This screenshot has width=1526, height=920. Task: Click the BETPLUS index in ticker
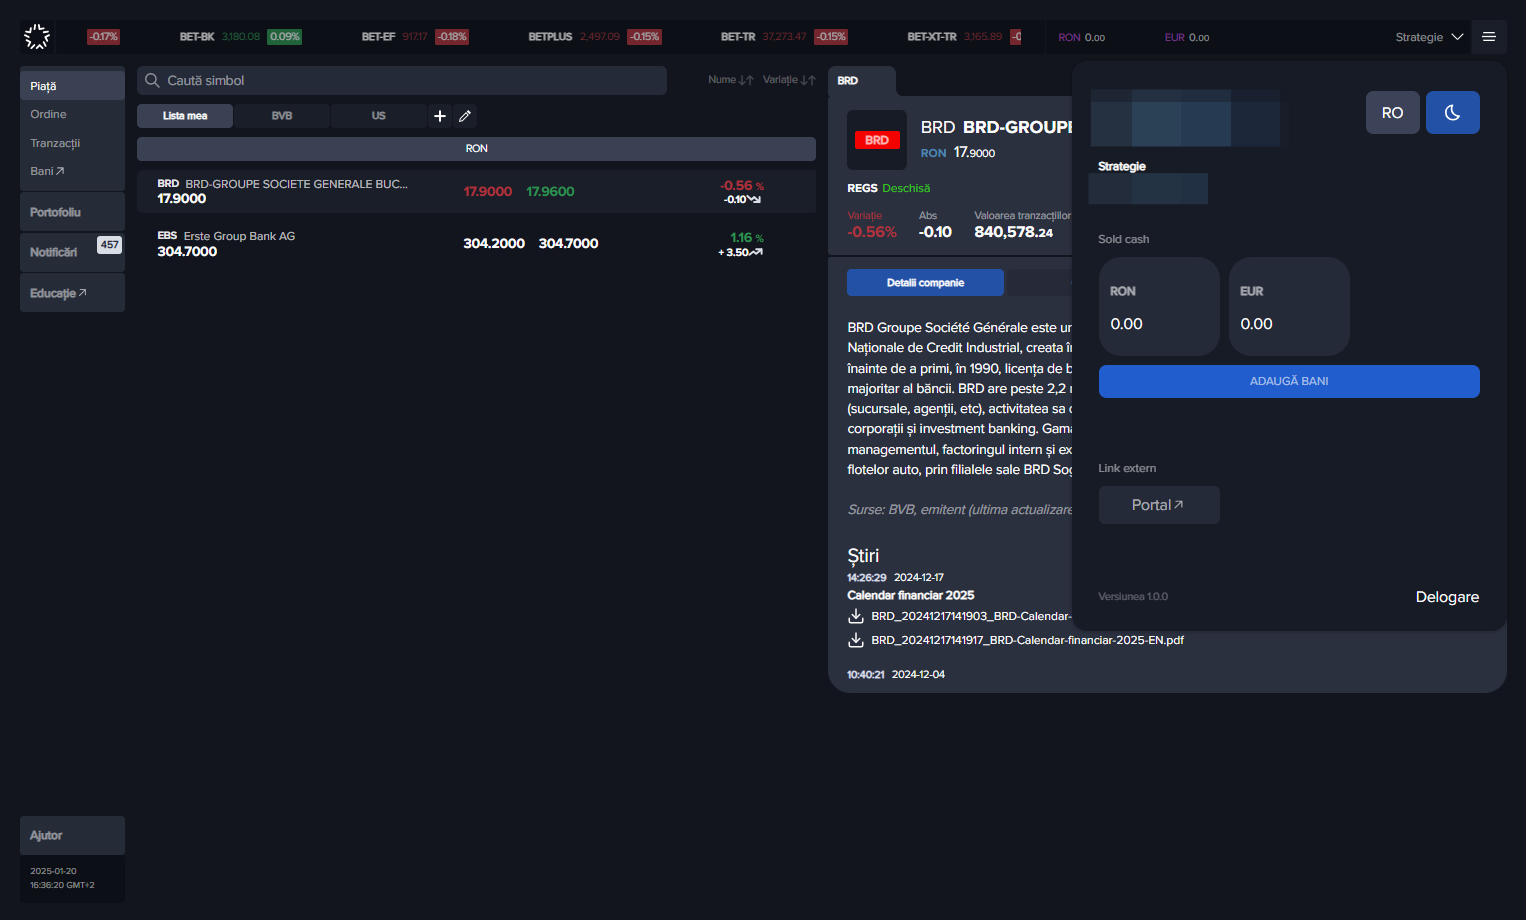pyautogui.click(x=595, y=37)
